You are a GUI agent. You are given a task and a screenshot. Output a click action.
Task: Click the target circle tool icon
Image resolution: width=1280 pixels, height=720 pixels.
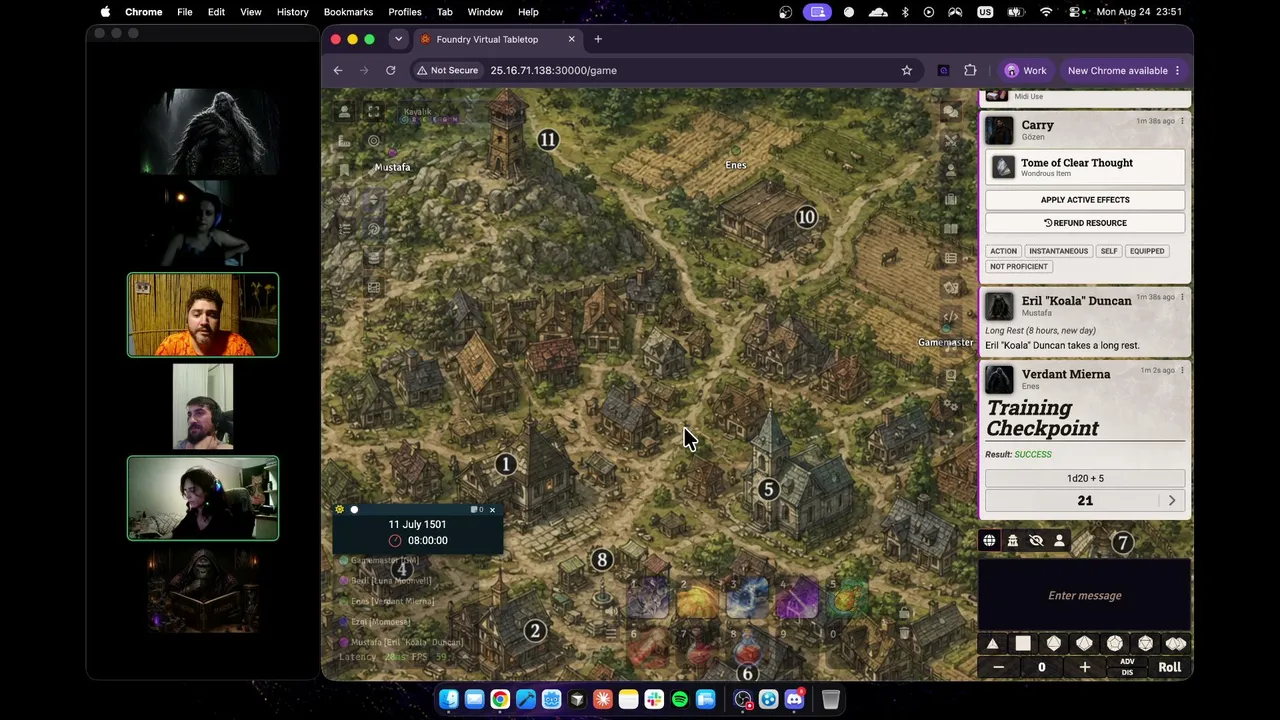(373, 141)
